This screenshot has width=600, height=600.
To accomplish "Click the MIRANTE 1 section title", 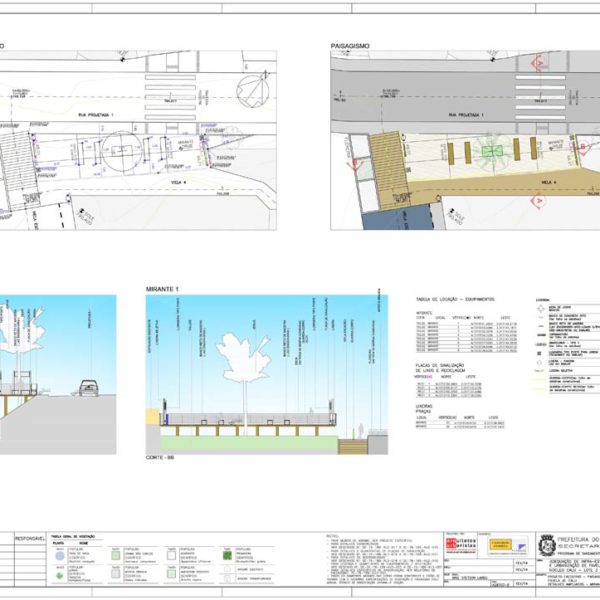I will click(x=161, y=289).
